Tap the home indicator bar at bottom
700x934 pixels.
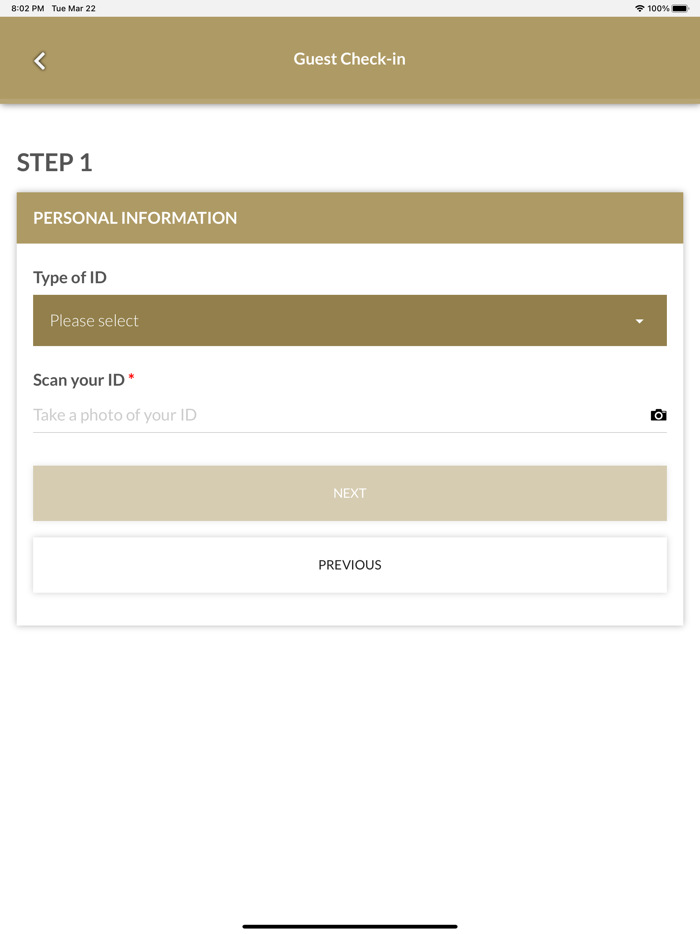click(349, 926)
